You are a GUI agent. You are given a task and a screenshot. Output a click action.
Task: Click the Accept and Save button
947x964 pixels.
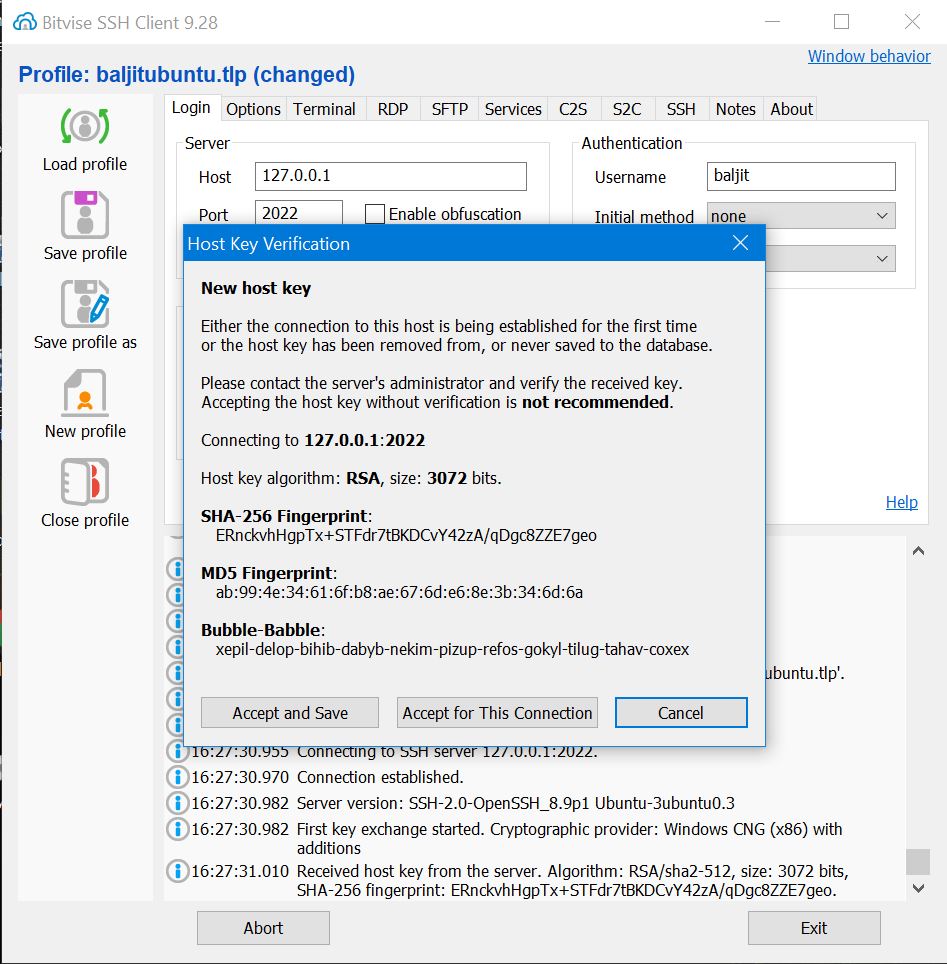point(290,713)
